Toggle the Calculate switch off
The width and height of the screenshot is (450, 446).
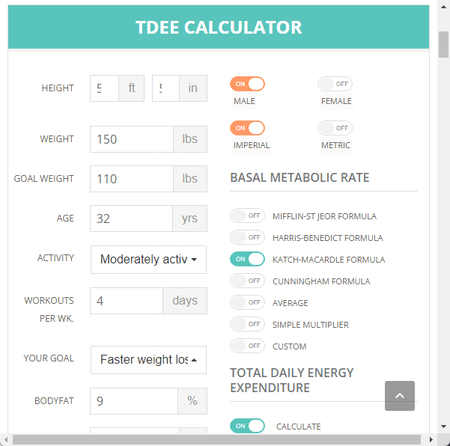[x=247, y=426]
